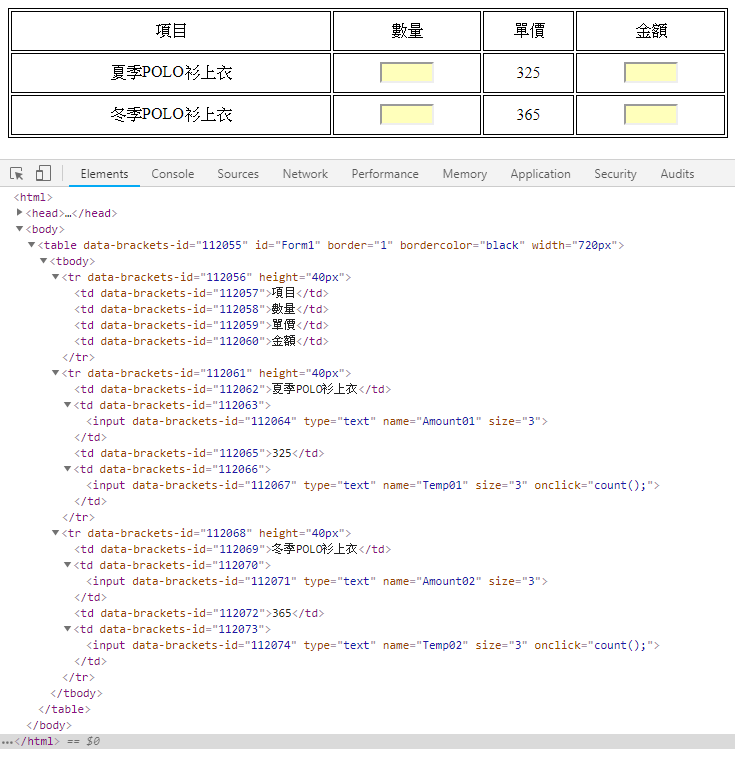Click the amount input for 冬季POLO衫上衣
The image size is (735, 761).
point(651,115)
